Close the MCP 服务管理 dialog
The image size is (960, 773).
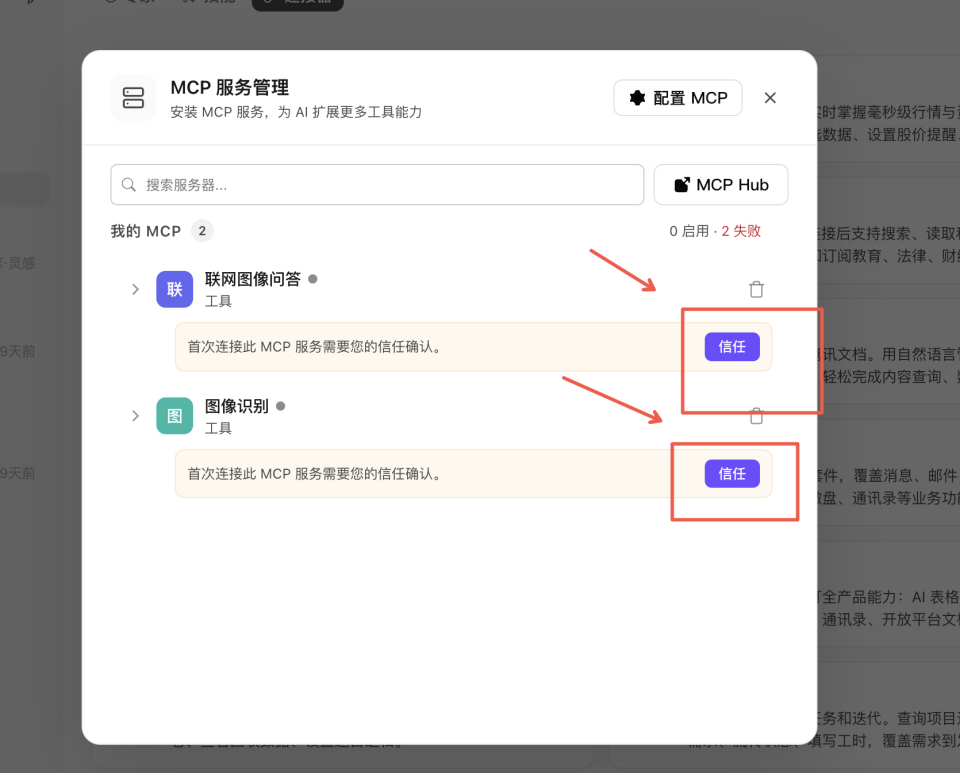pyautogui.click(x=770, y=98)
